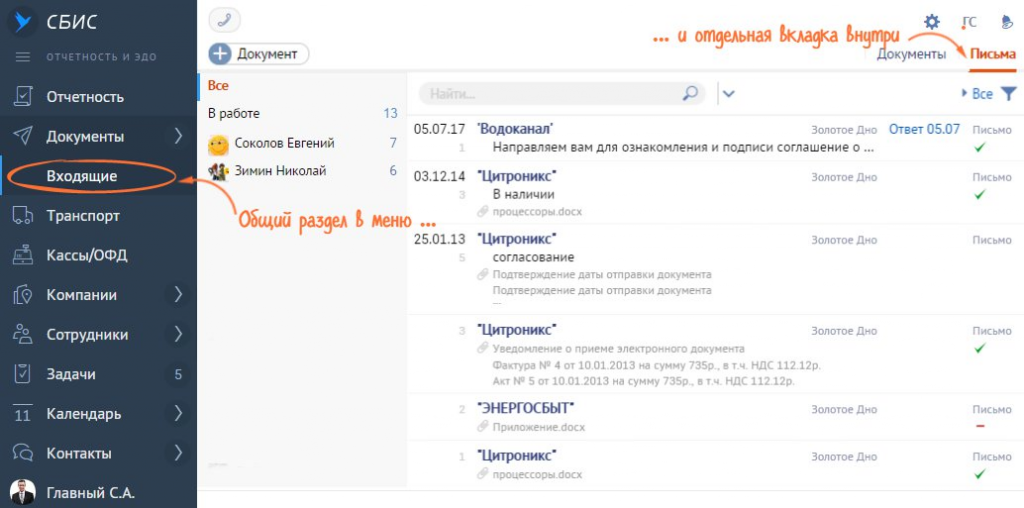Open the 'Водоканал' letter
This screenshot has height=508, width=1024.
515,129
